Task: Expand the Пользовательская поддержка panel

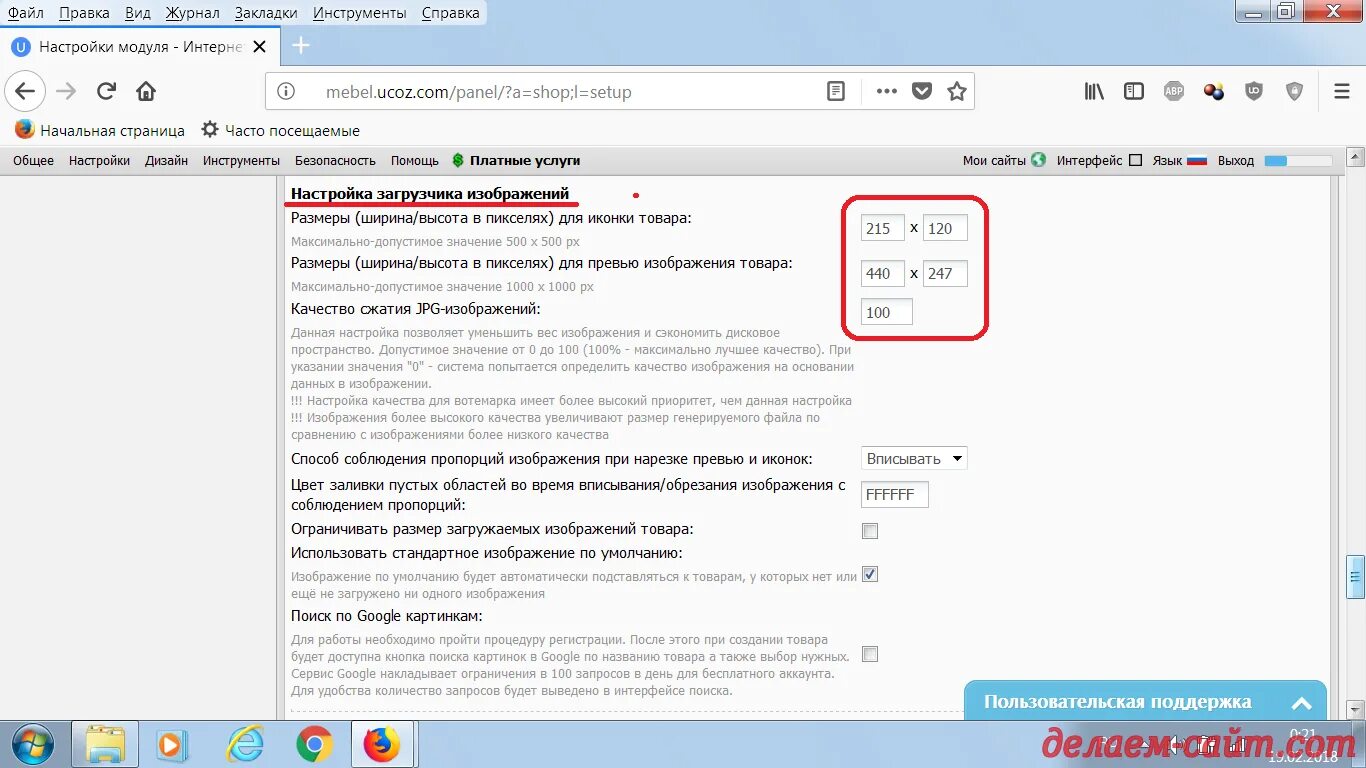Action: coord(1145,701)
